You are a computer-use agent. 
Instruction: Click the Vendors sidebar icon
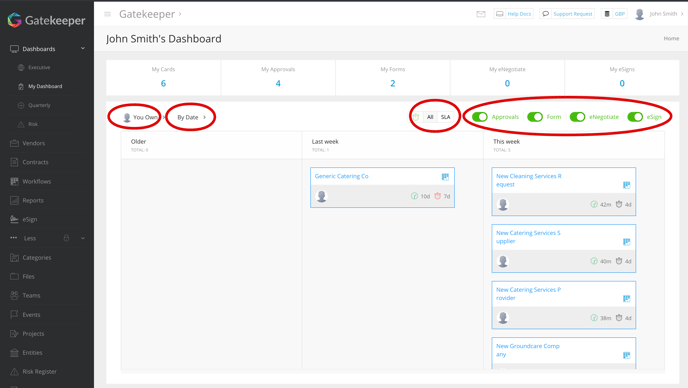[x=14, y=143]
